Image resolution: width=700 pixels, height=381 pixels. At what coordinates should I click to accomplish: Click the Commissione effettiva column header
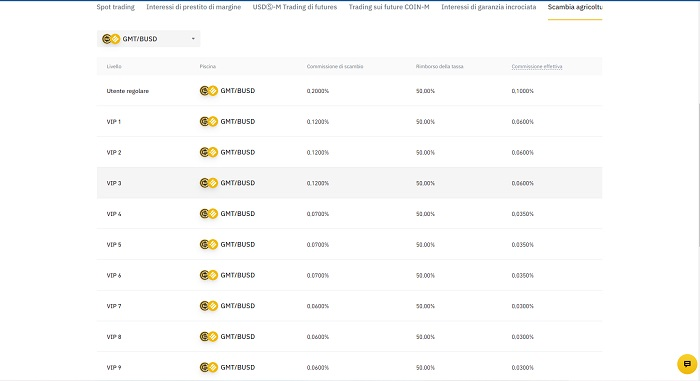[537, 67]
